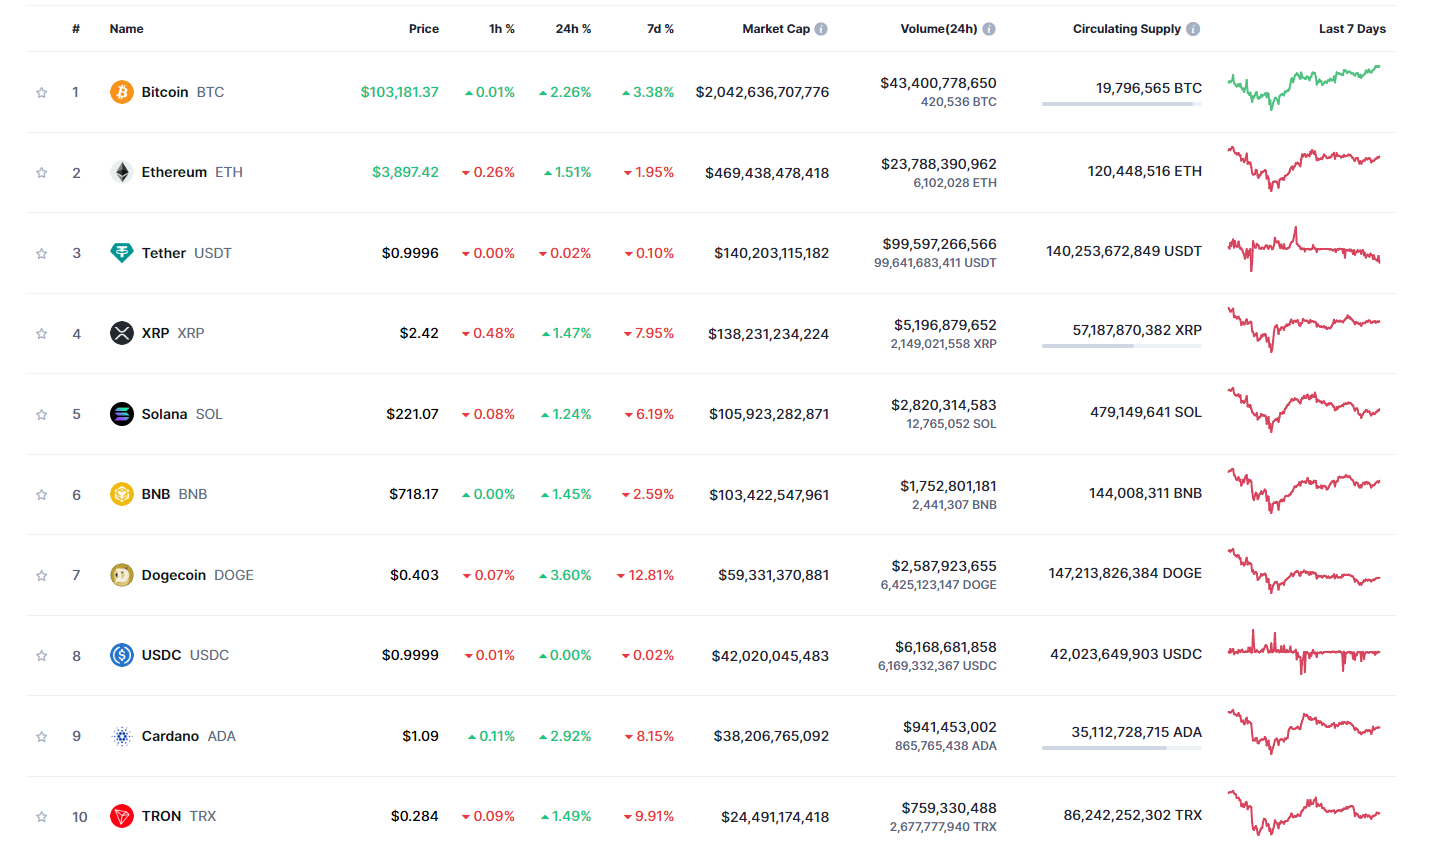The width and height of the screenshot is (1434, 855).
Task: Sort by 7d % column header
Action: [660, 29]
